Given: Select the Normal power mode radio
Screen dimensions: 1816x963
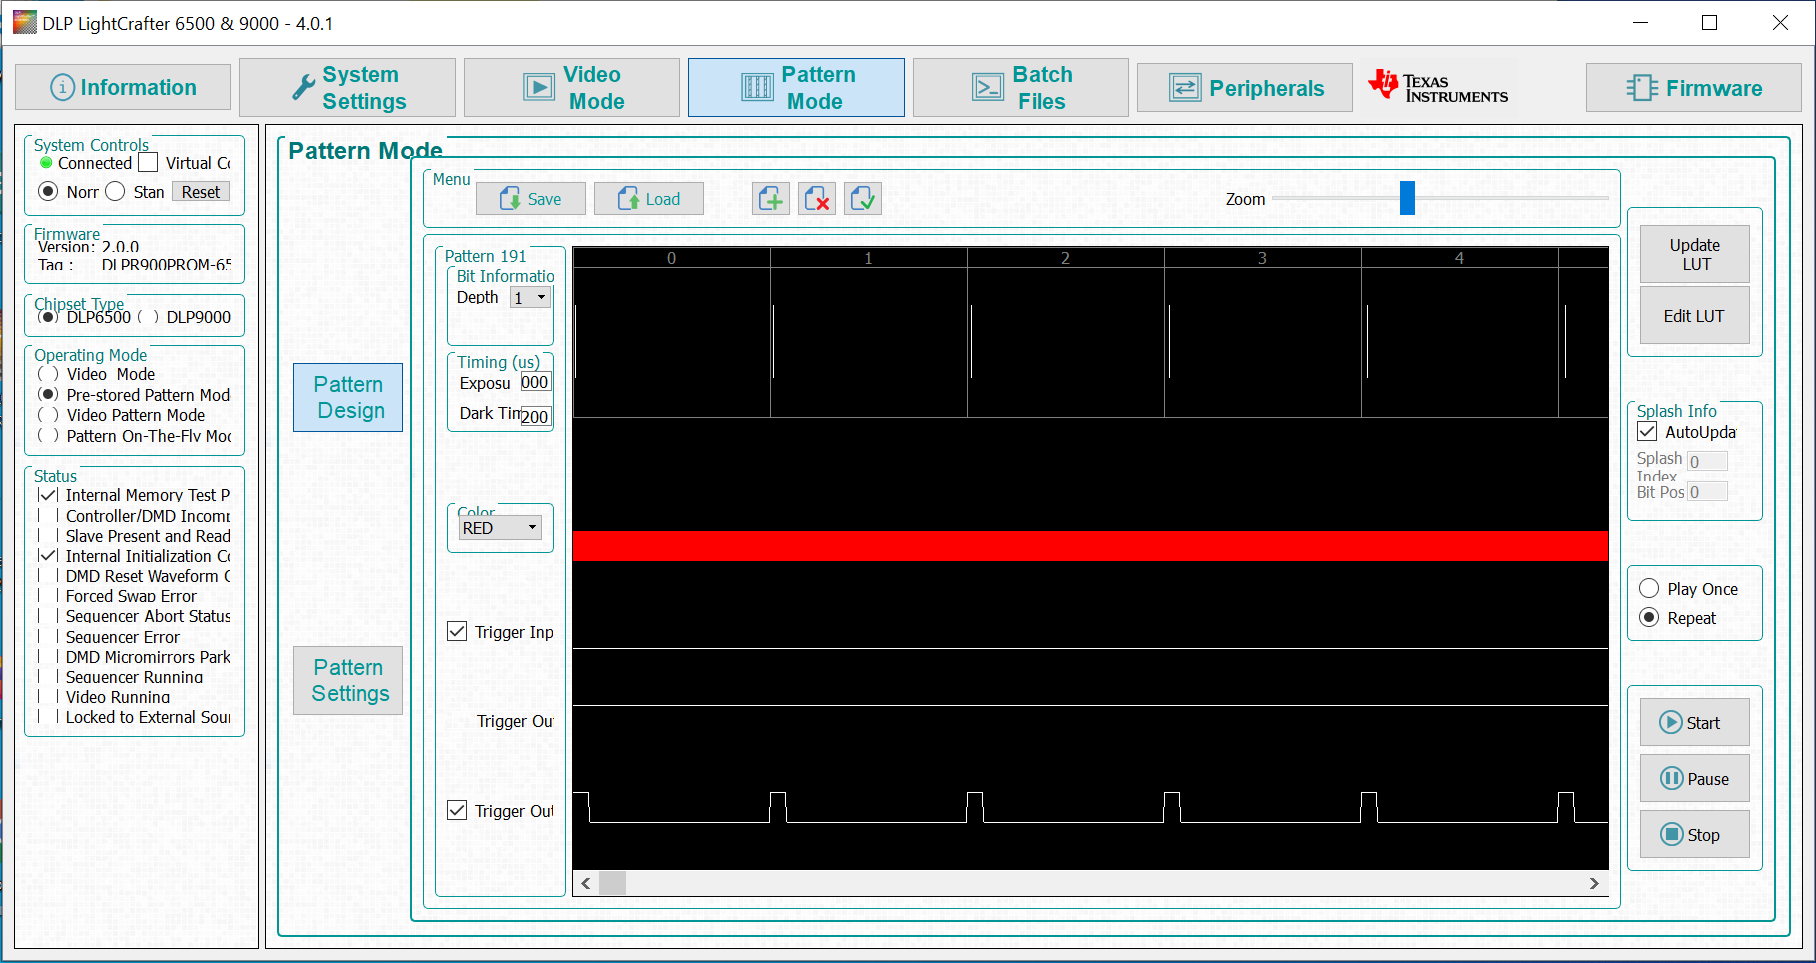Looking at the screenshot, I should tap(48, 191).
